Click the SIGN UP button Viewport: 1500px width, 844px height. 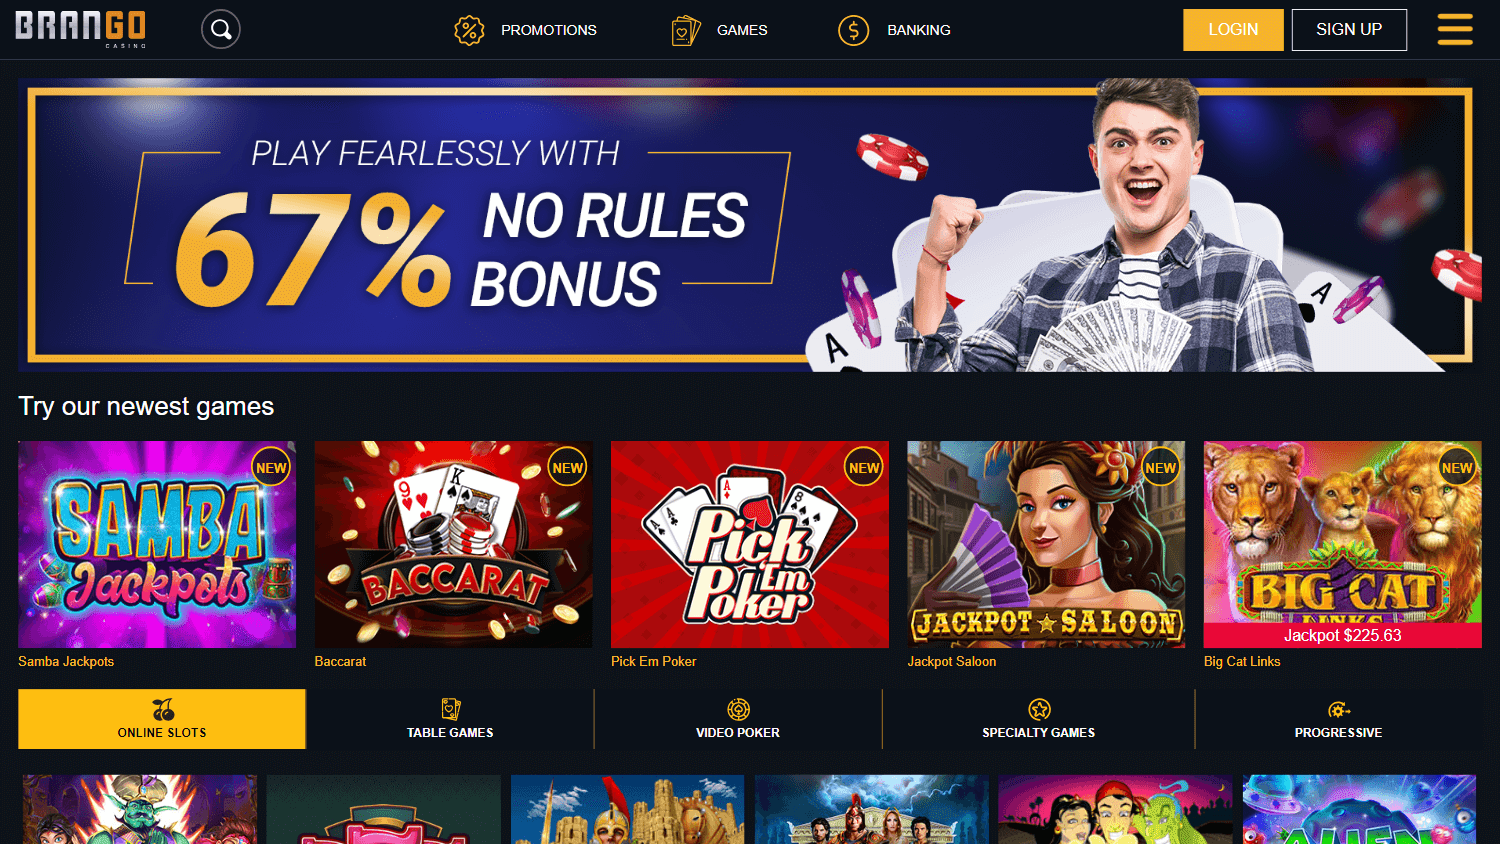tap(1349, 30)
